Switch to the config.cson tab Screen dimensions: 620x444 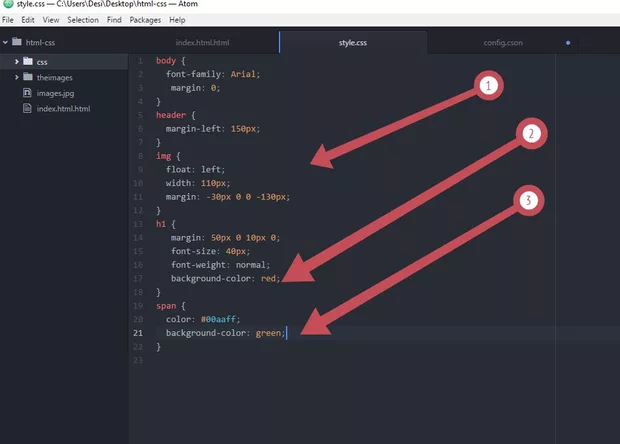(503, 43)
